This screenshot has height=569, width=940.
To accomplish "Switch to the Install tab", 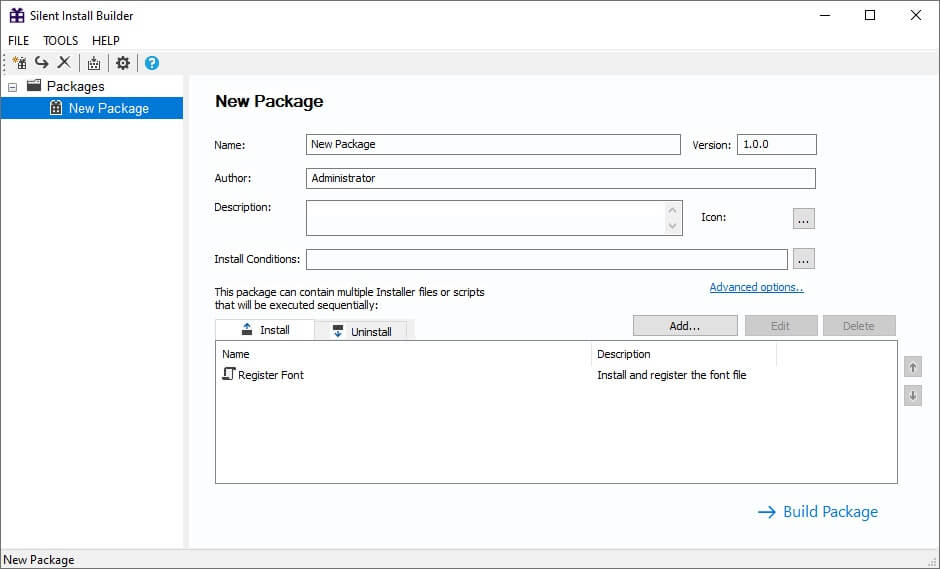I will pyautogui.click(x=264, y=330).
